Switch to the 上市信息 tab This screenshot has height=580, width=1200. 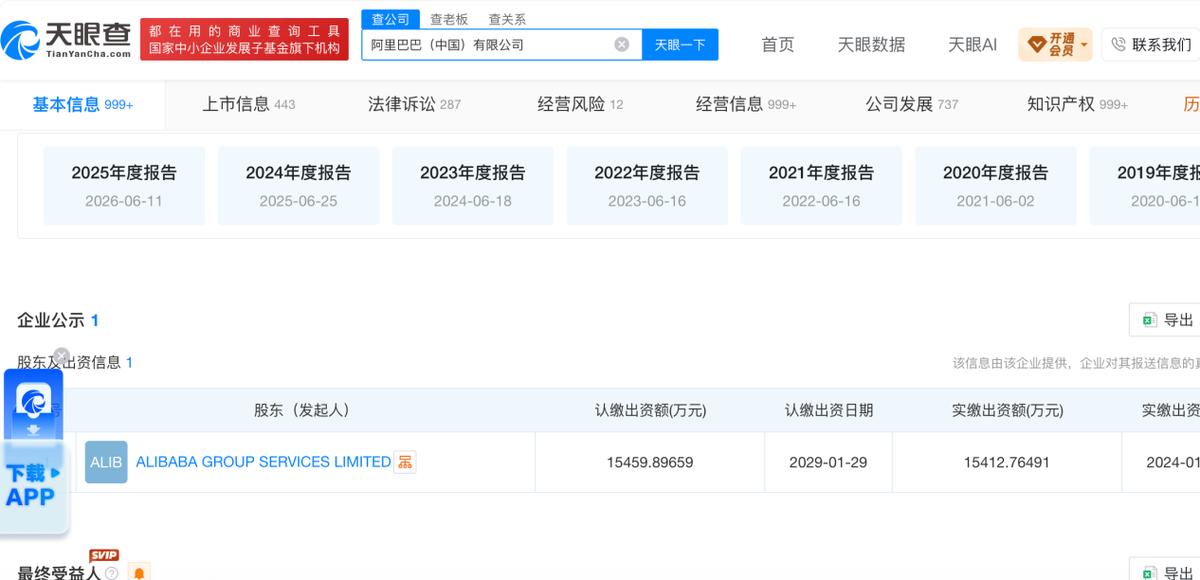click(x=249, y=104)
